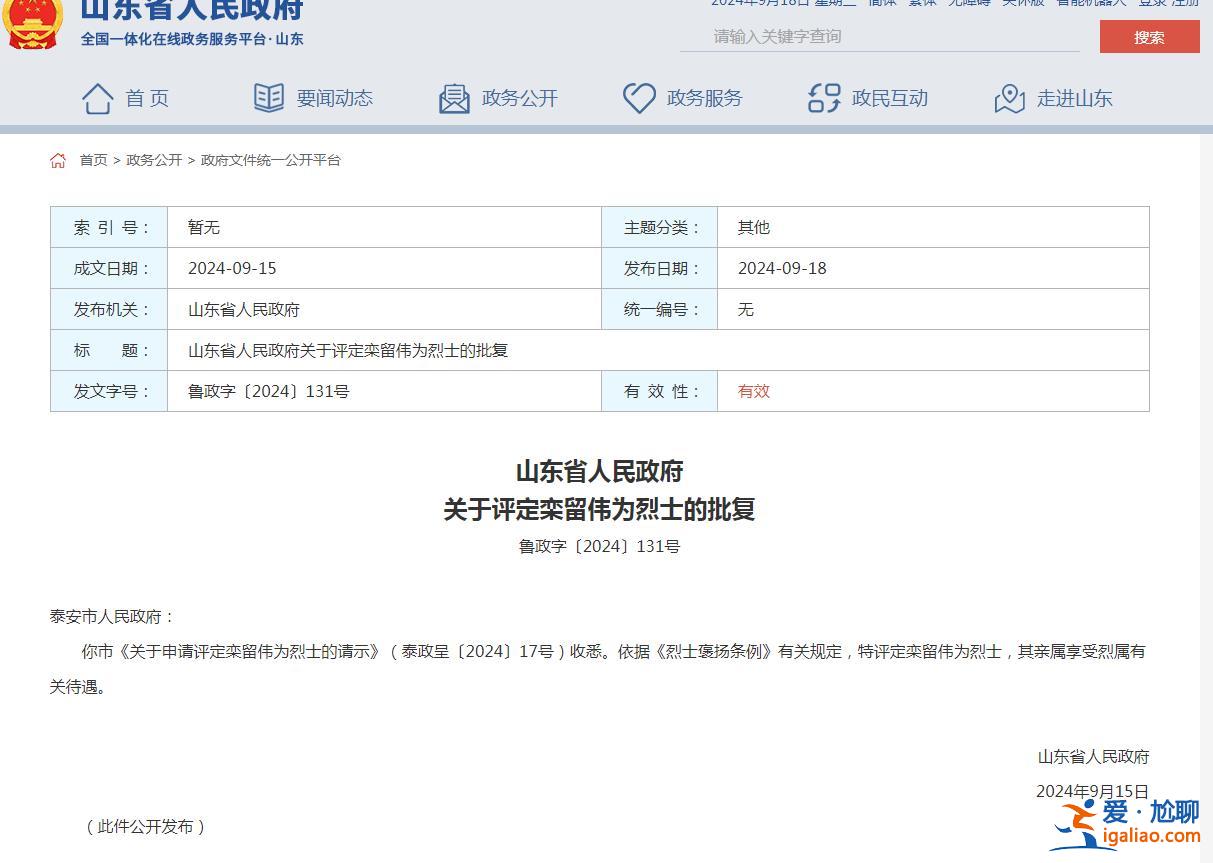
Task: Click the 政府文件统一公开平台 breadcrumb link
Action: pos(270,160)
